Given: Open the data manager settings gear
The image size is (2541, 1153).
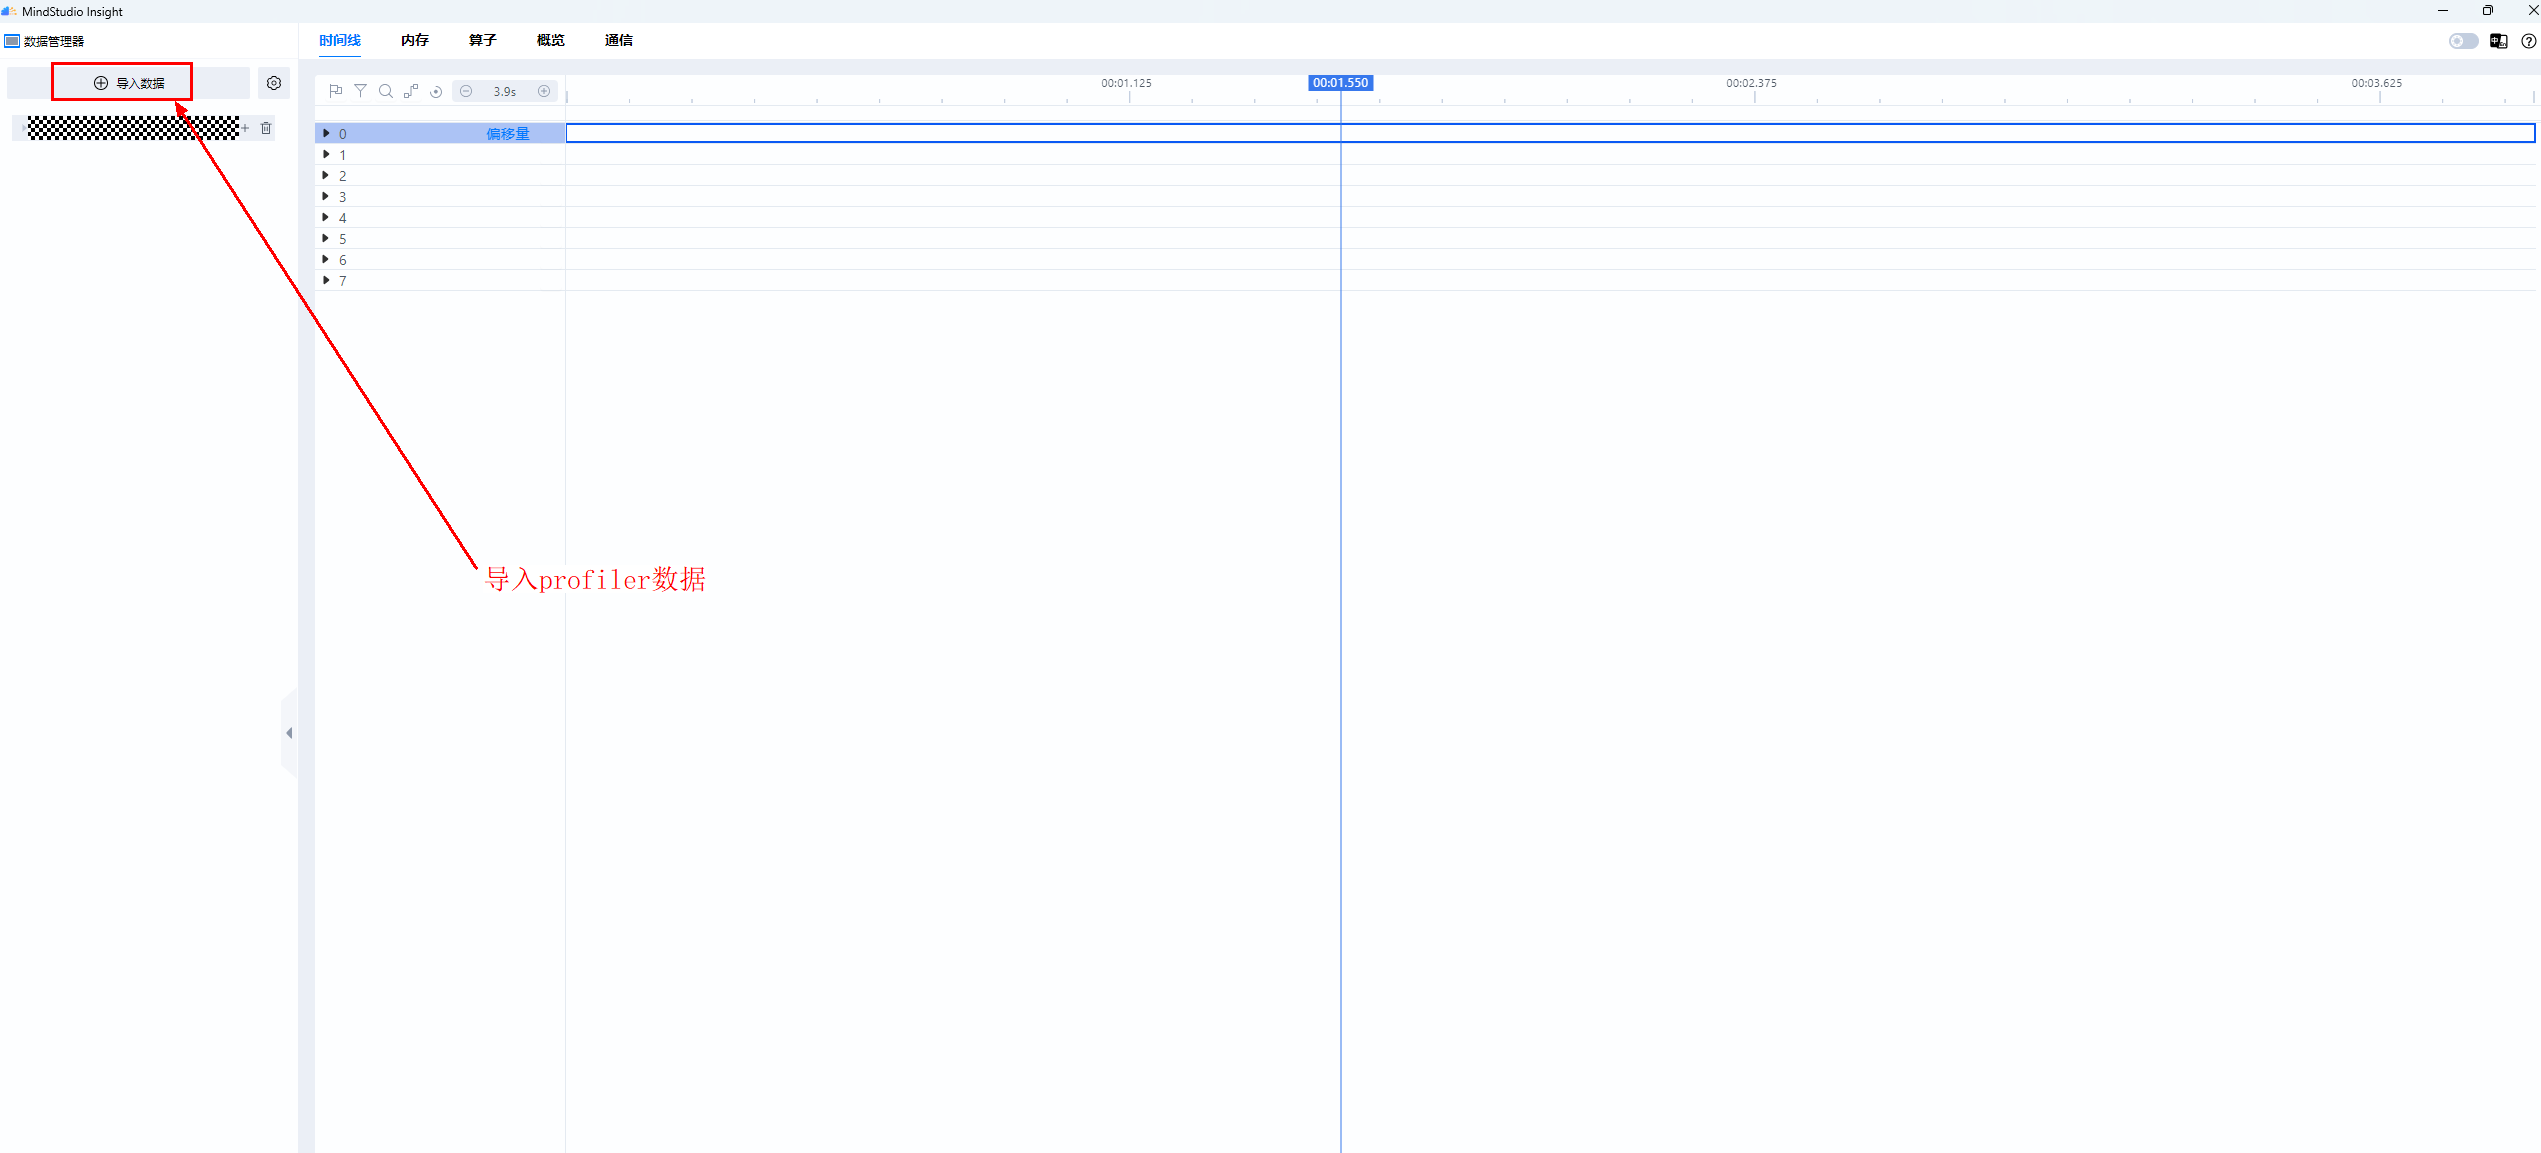Looking at the screenshot, I should 274,83.
